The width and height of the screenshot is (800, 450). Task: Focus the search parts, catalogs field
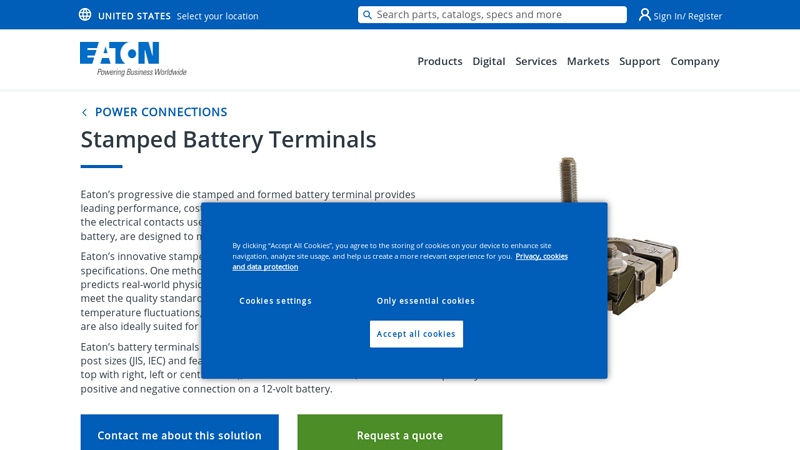[x=492, y=15]
